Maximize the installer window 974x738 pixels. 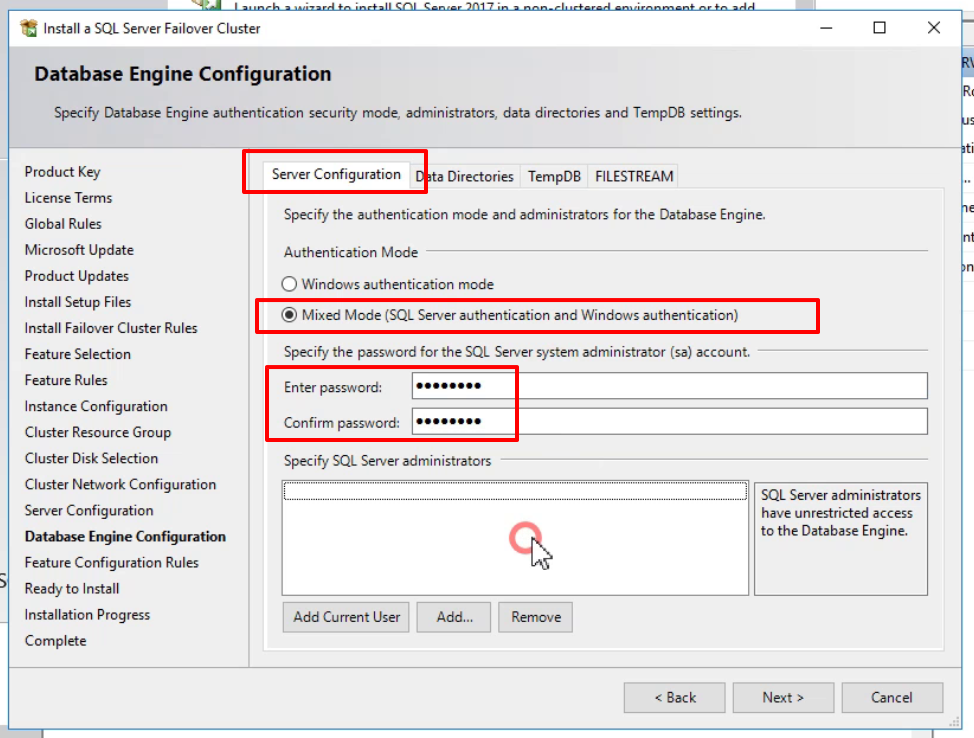(x=880, y=28)
